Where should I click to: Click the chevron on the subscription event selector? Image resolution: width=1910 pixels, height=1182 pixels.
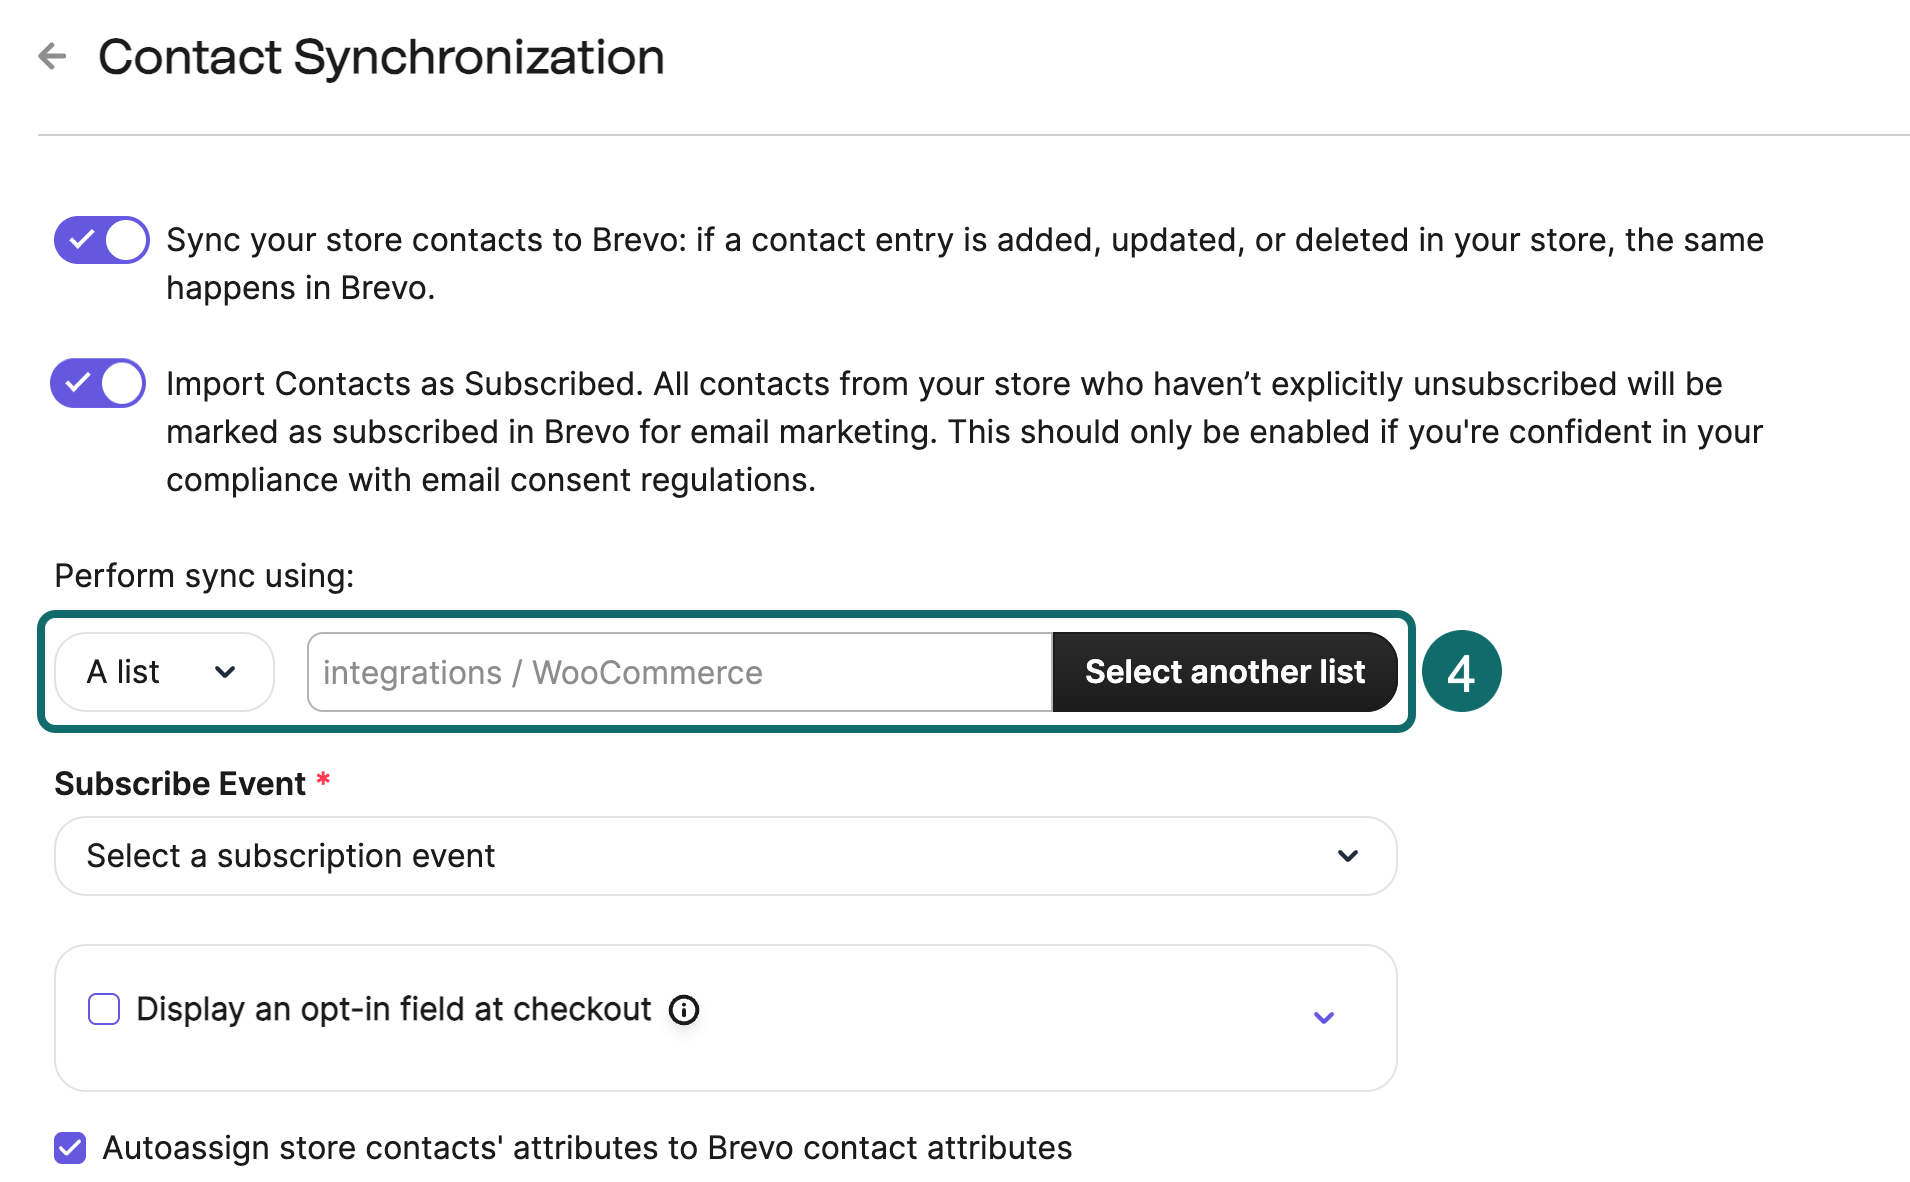pos(1348,856)
